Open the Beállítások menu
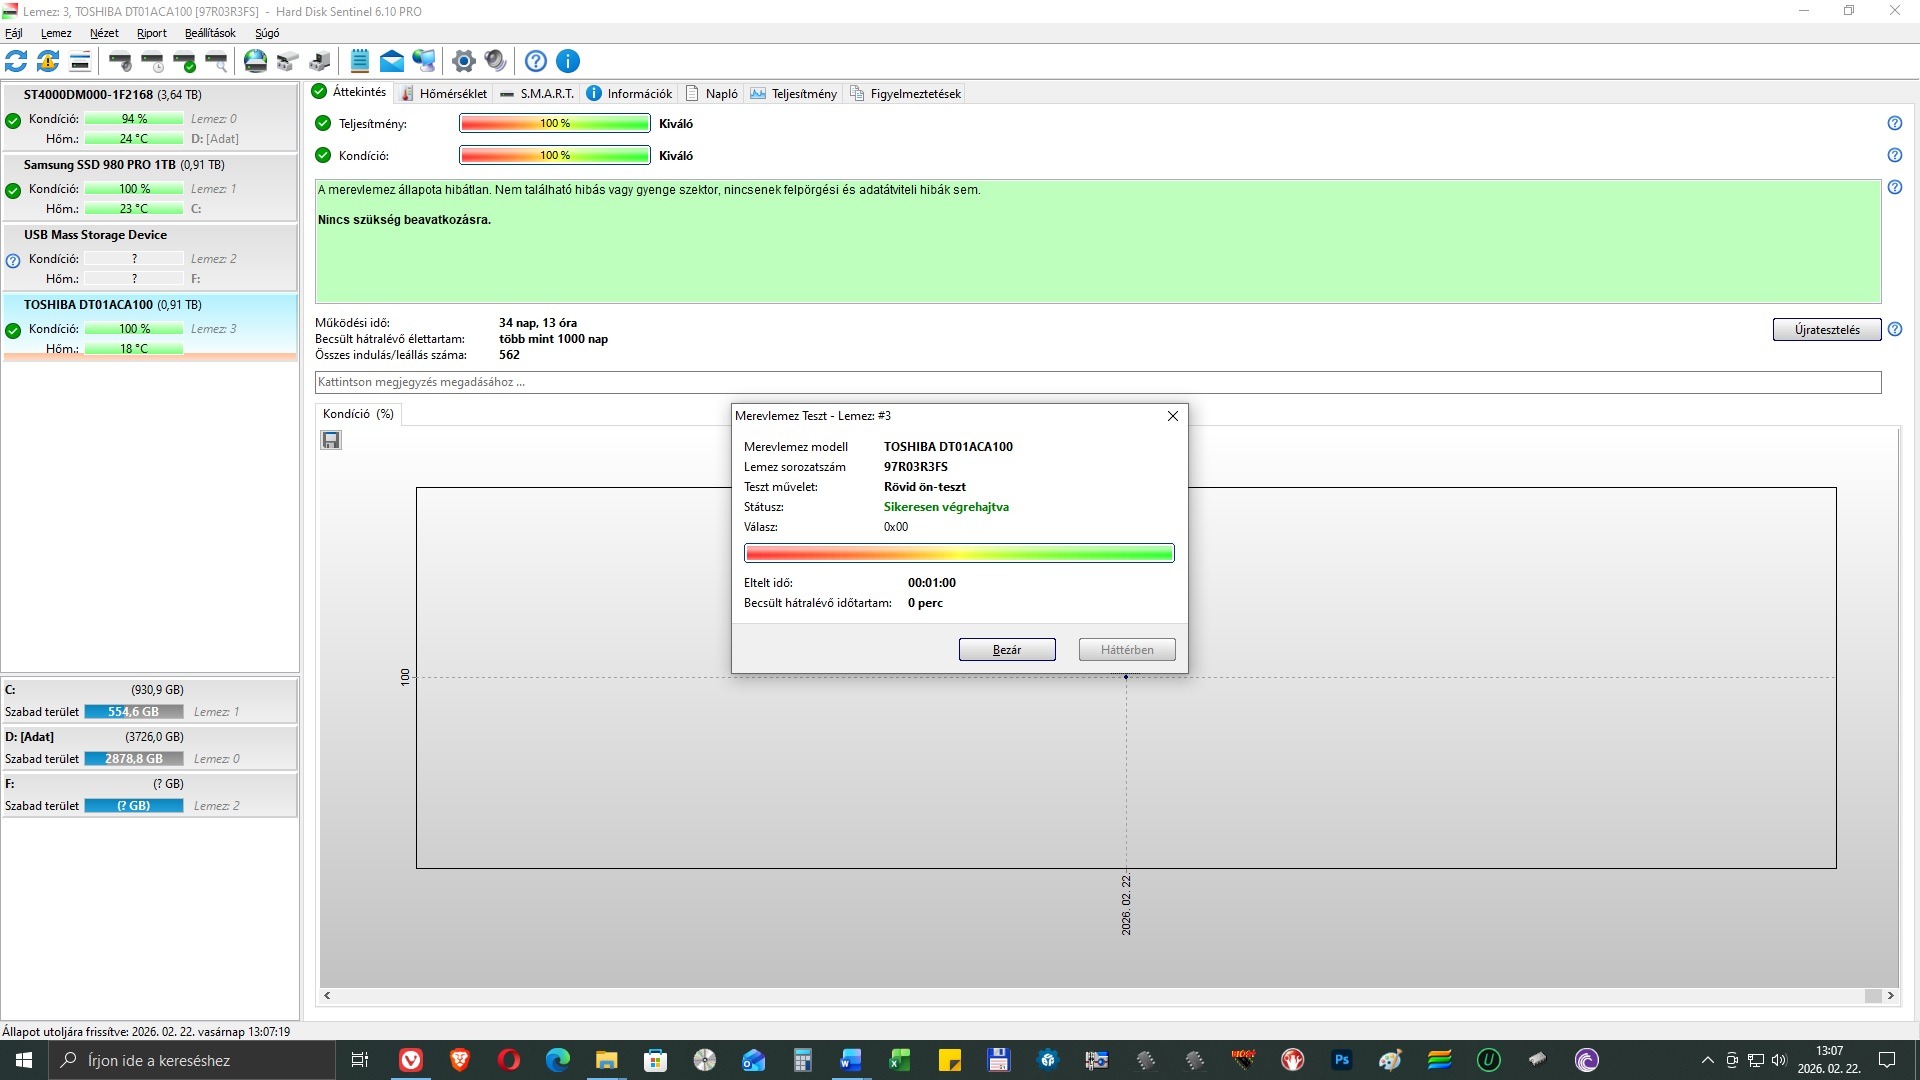The height and width of the screenshot is (1080, 1920). (x=210, y=33)
